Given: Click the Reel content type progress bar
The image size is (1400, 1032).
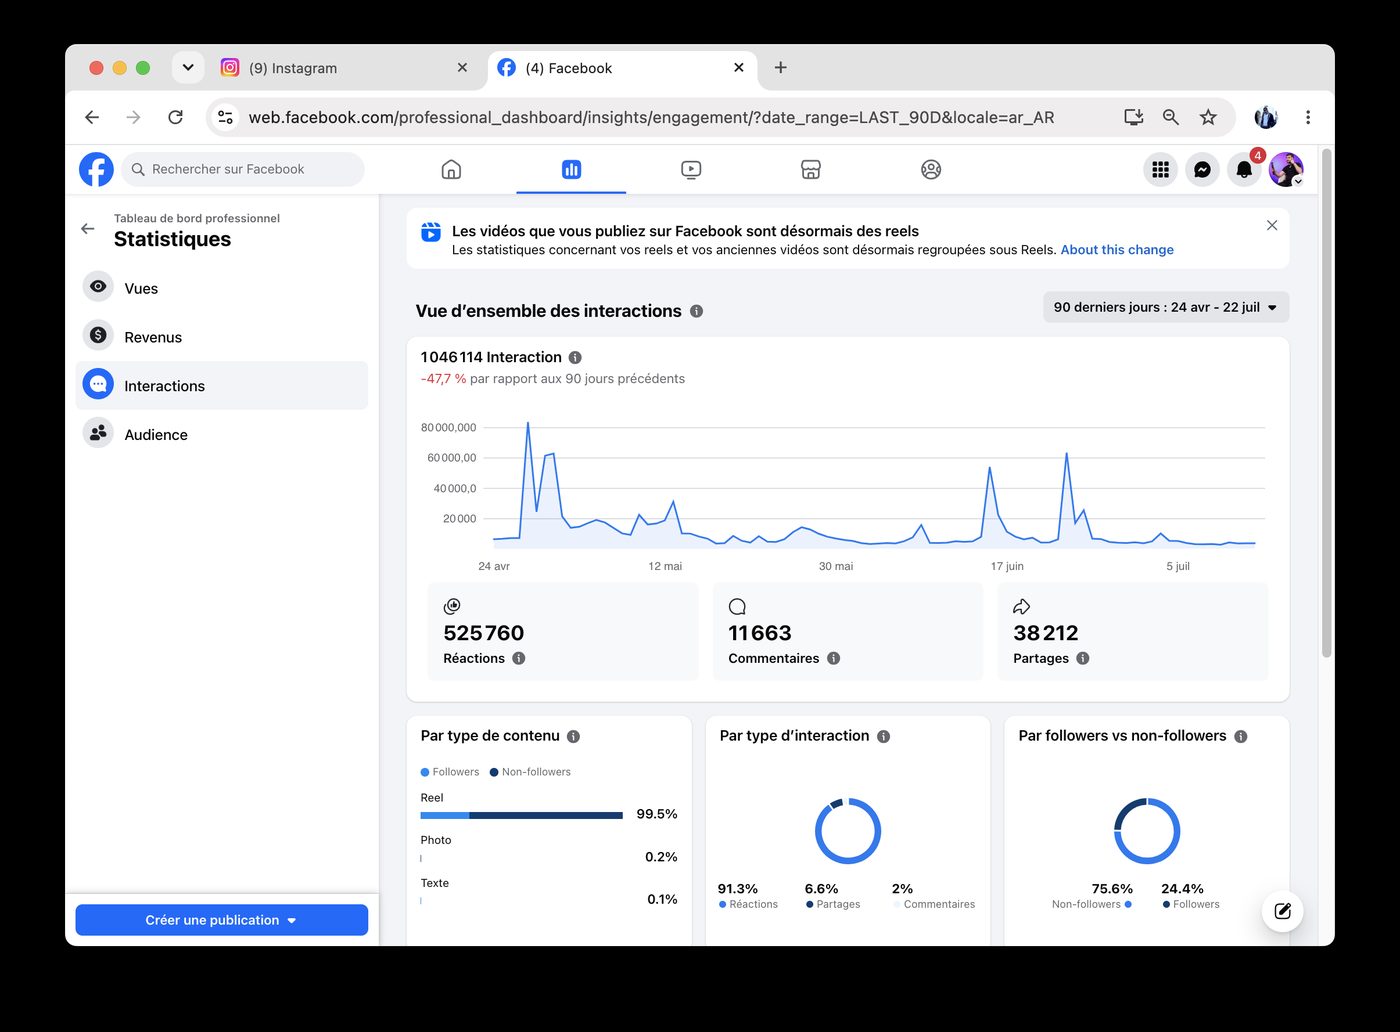Looking at the screenshot, I should [x=521, y=815].
